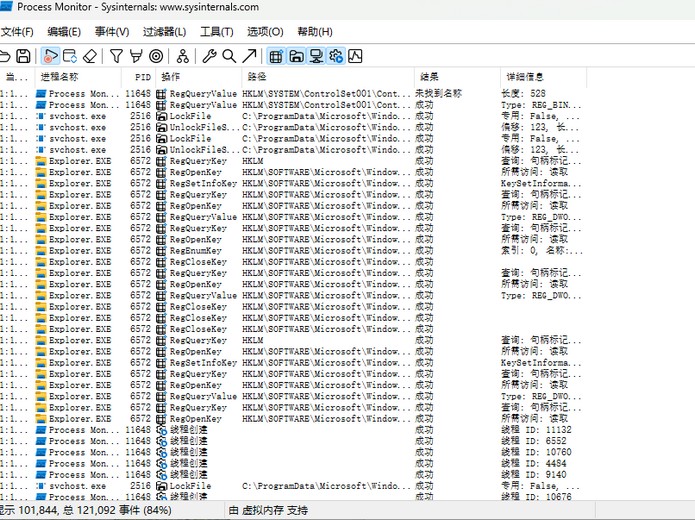
Task: Toggle Show Registry Activity filter
Action: pos(276,56)
